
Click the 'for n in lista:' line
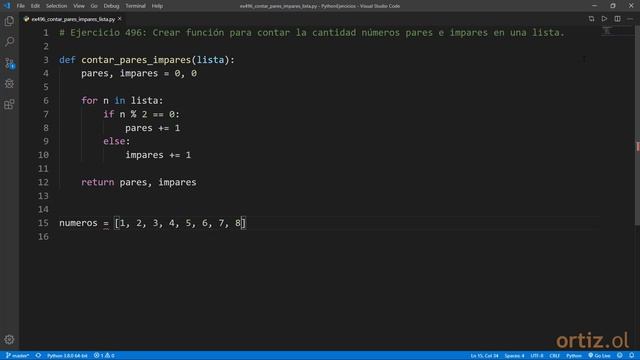click(x=122, y=101)
